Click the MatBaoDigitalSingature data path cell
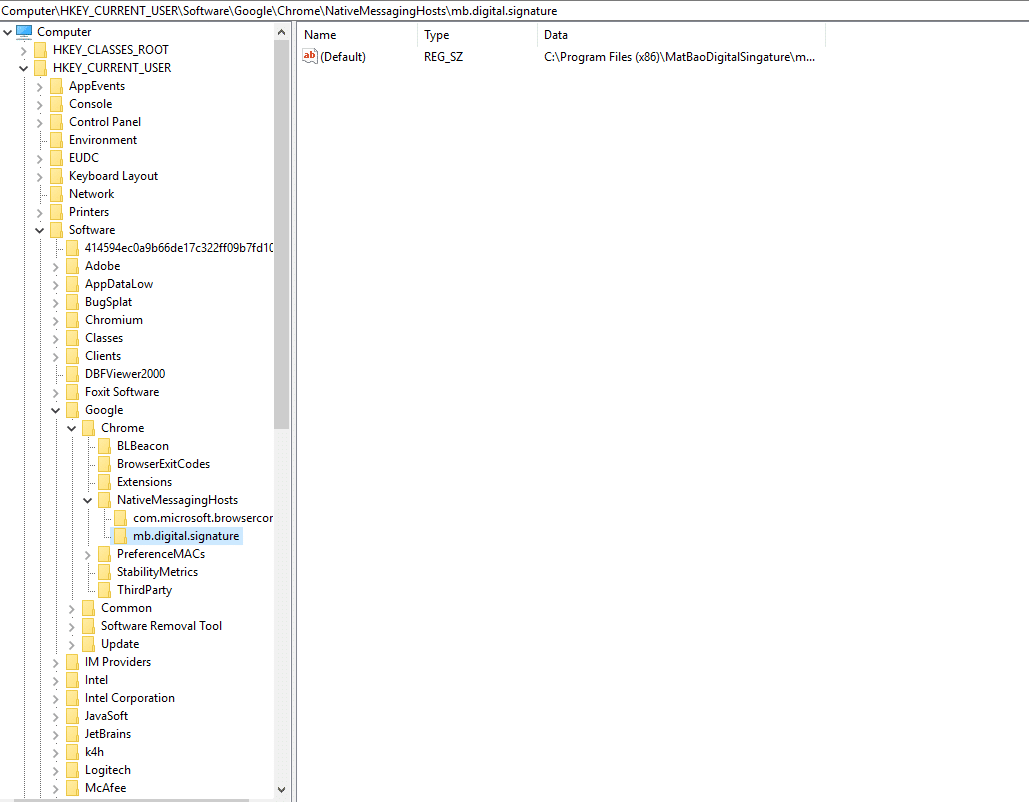The width and height of the screenshot is (1029, 802). pos(679,56)
